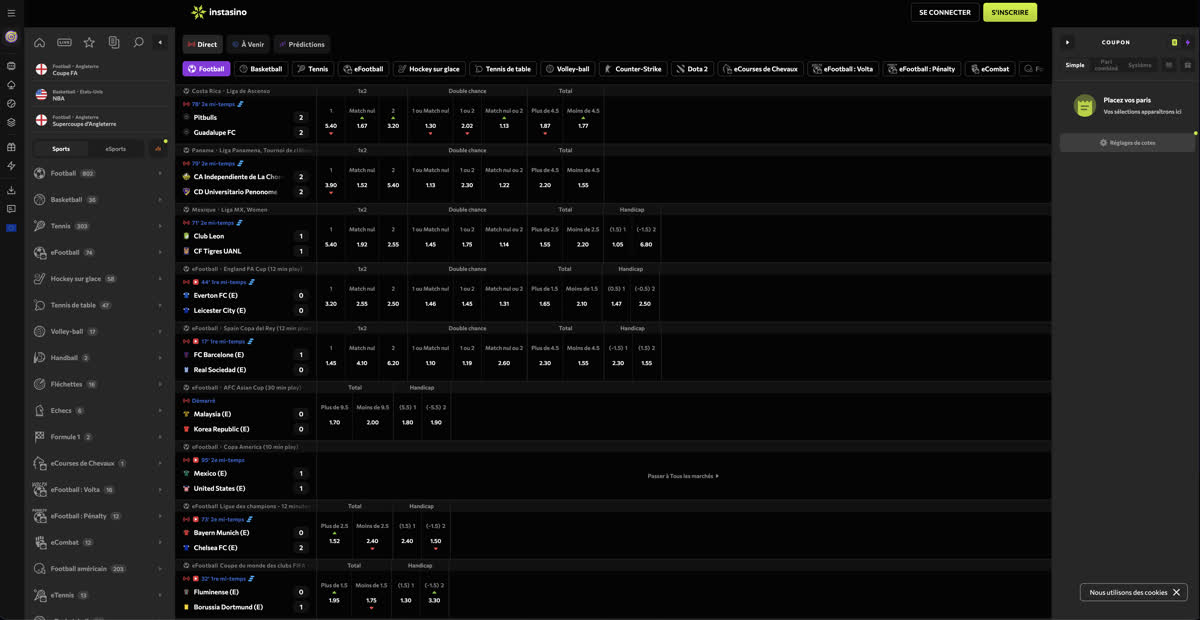Select the Dota 2 filter chip
The width and height of the screenshot is (1200, 620).
691,69
